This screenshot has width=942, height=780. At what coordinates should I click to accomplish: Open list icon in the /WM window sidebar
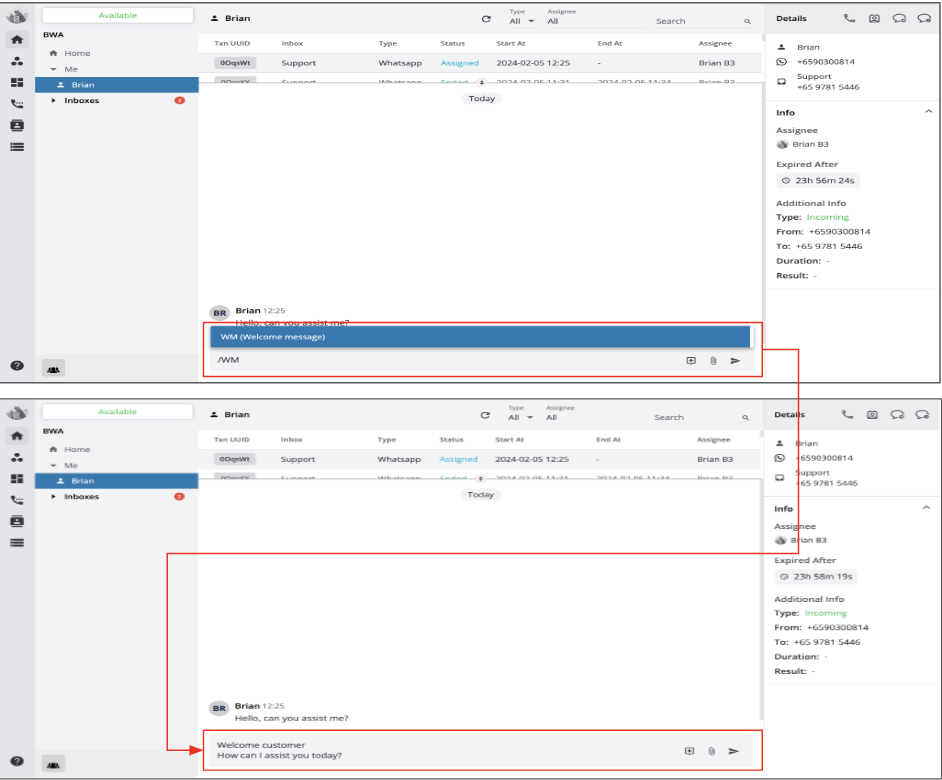click(17, 147)
